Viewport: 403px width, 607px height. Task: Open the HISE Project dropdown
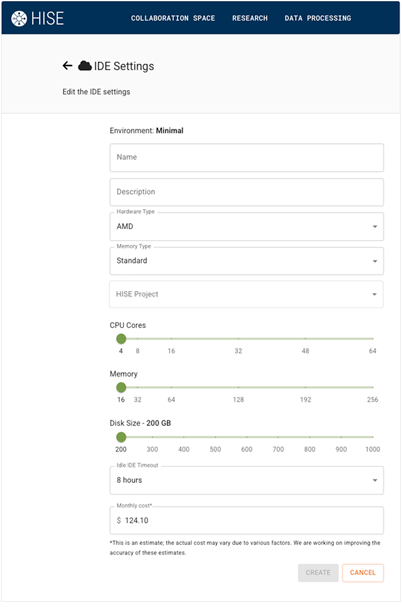[x=247, y=295]
